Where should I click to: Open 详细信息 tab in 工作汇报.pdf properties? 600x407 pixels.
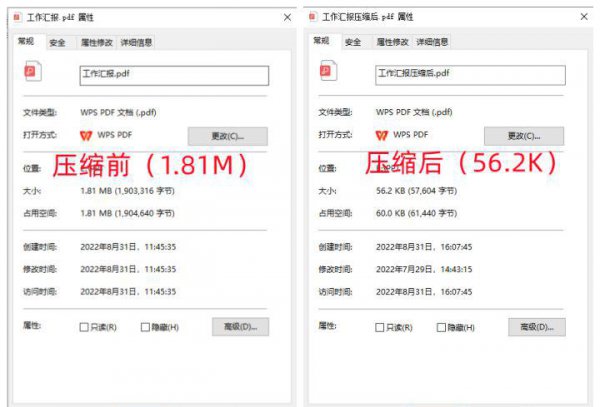[x=136, y=43]
